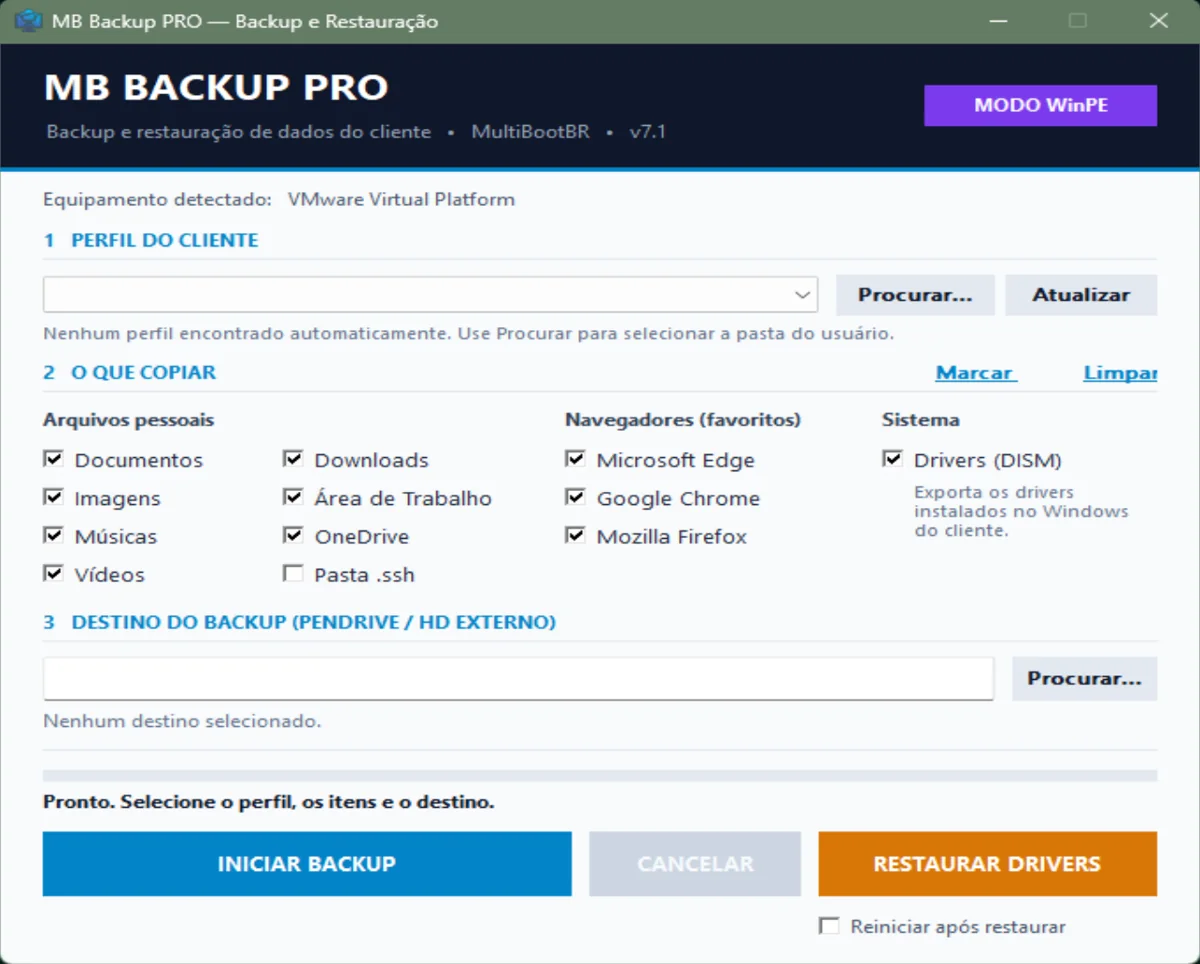1200x964 pixels.
Task: Click 'Navegadores (favoritos)' group label
Action: [683, 420]
